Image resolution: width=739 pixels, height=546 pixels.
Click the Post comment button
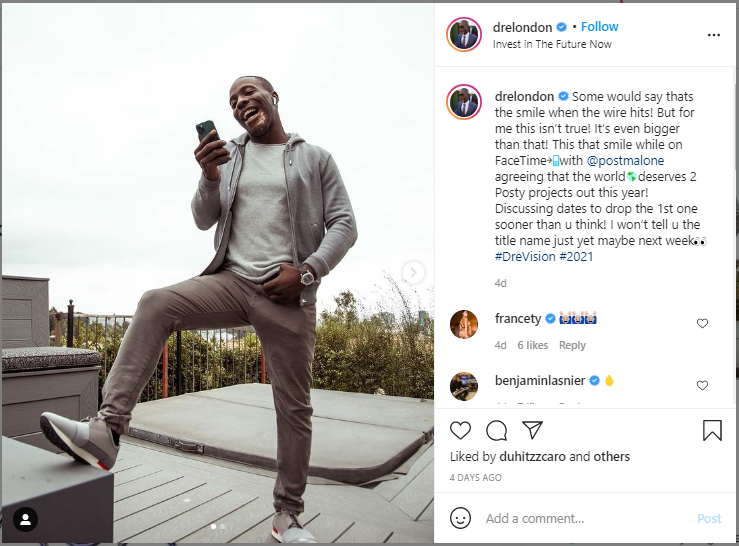(709, 518)
